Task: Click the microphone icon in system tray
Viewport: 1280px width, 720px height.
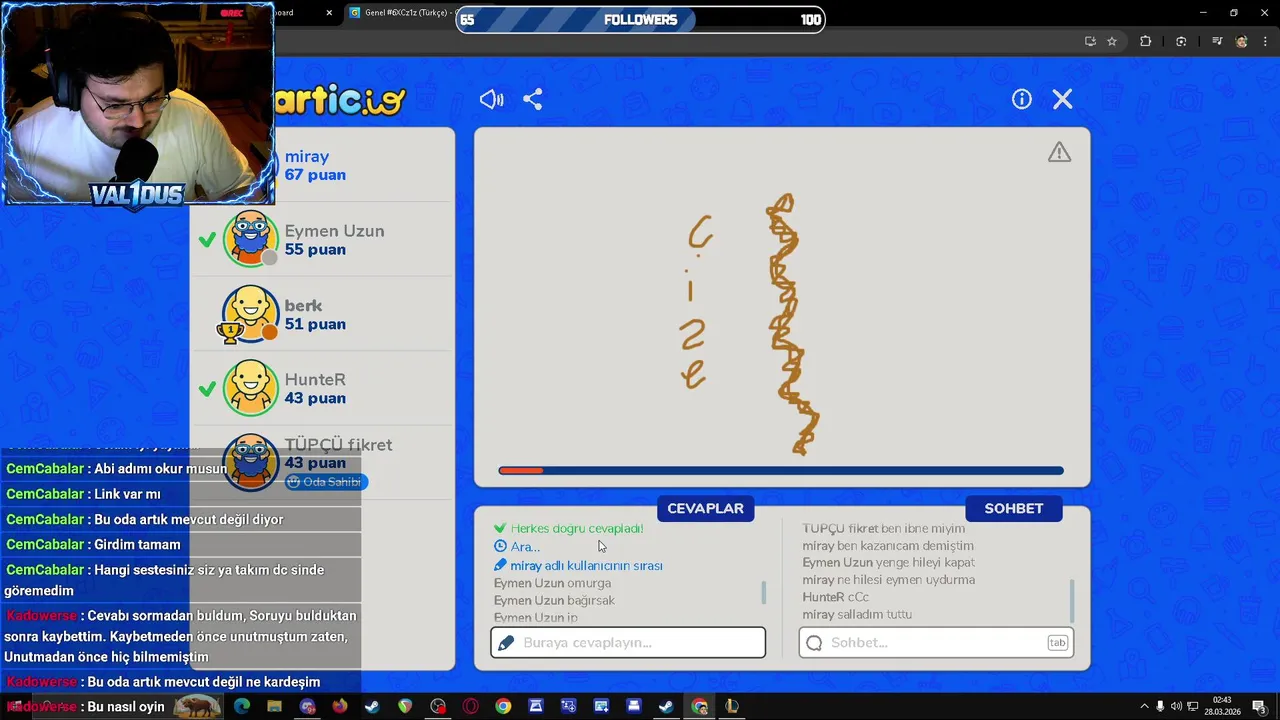Action: point(1160,707)
